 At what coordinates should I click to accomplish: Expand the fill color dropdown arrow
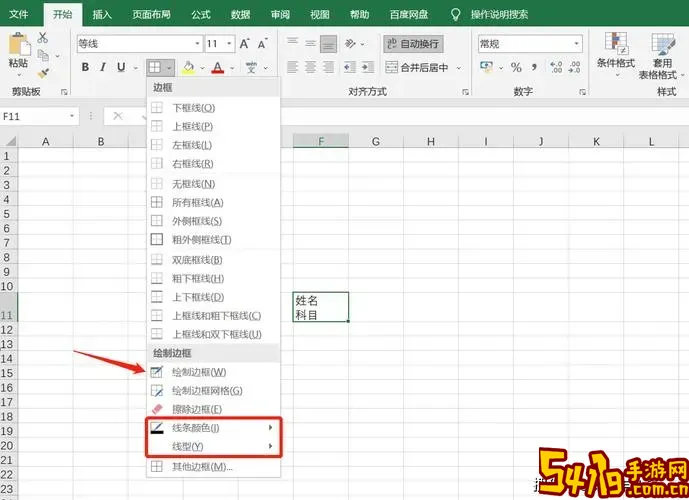pyautogui.click(x=203, y=68)
